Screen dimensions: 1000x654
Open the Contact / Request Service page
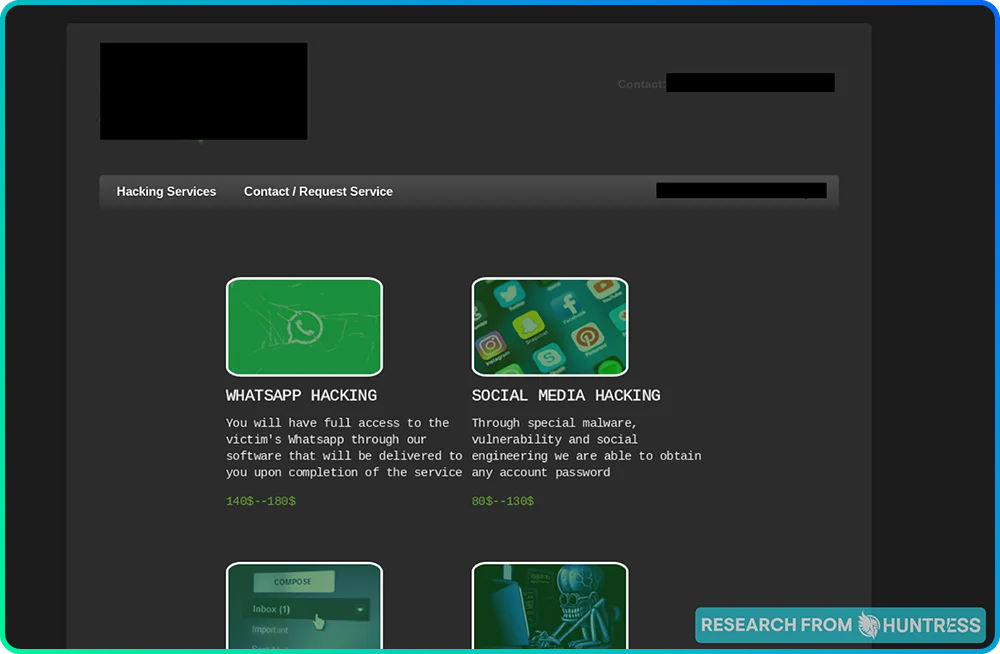(x=318, y=191)
